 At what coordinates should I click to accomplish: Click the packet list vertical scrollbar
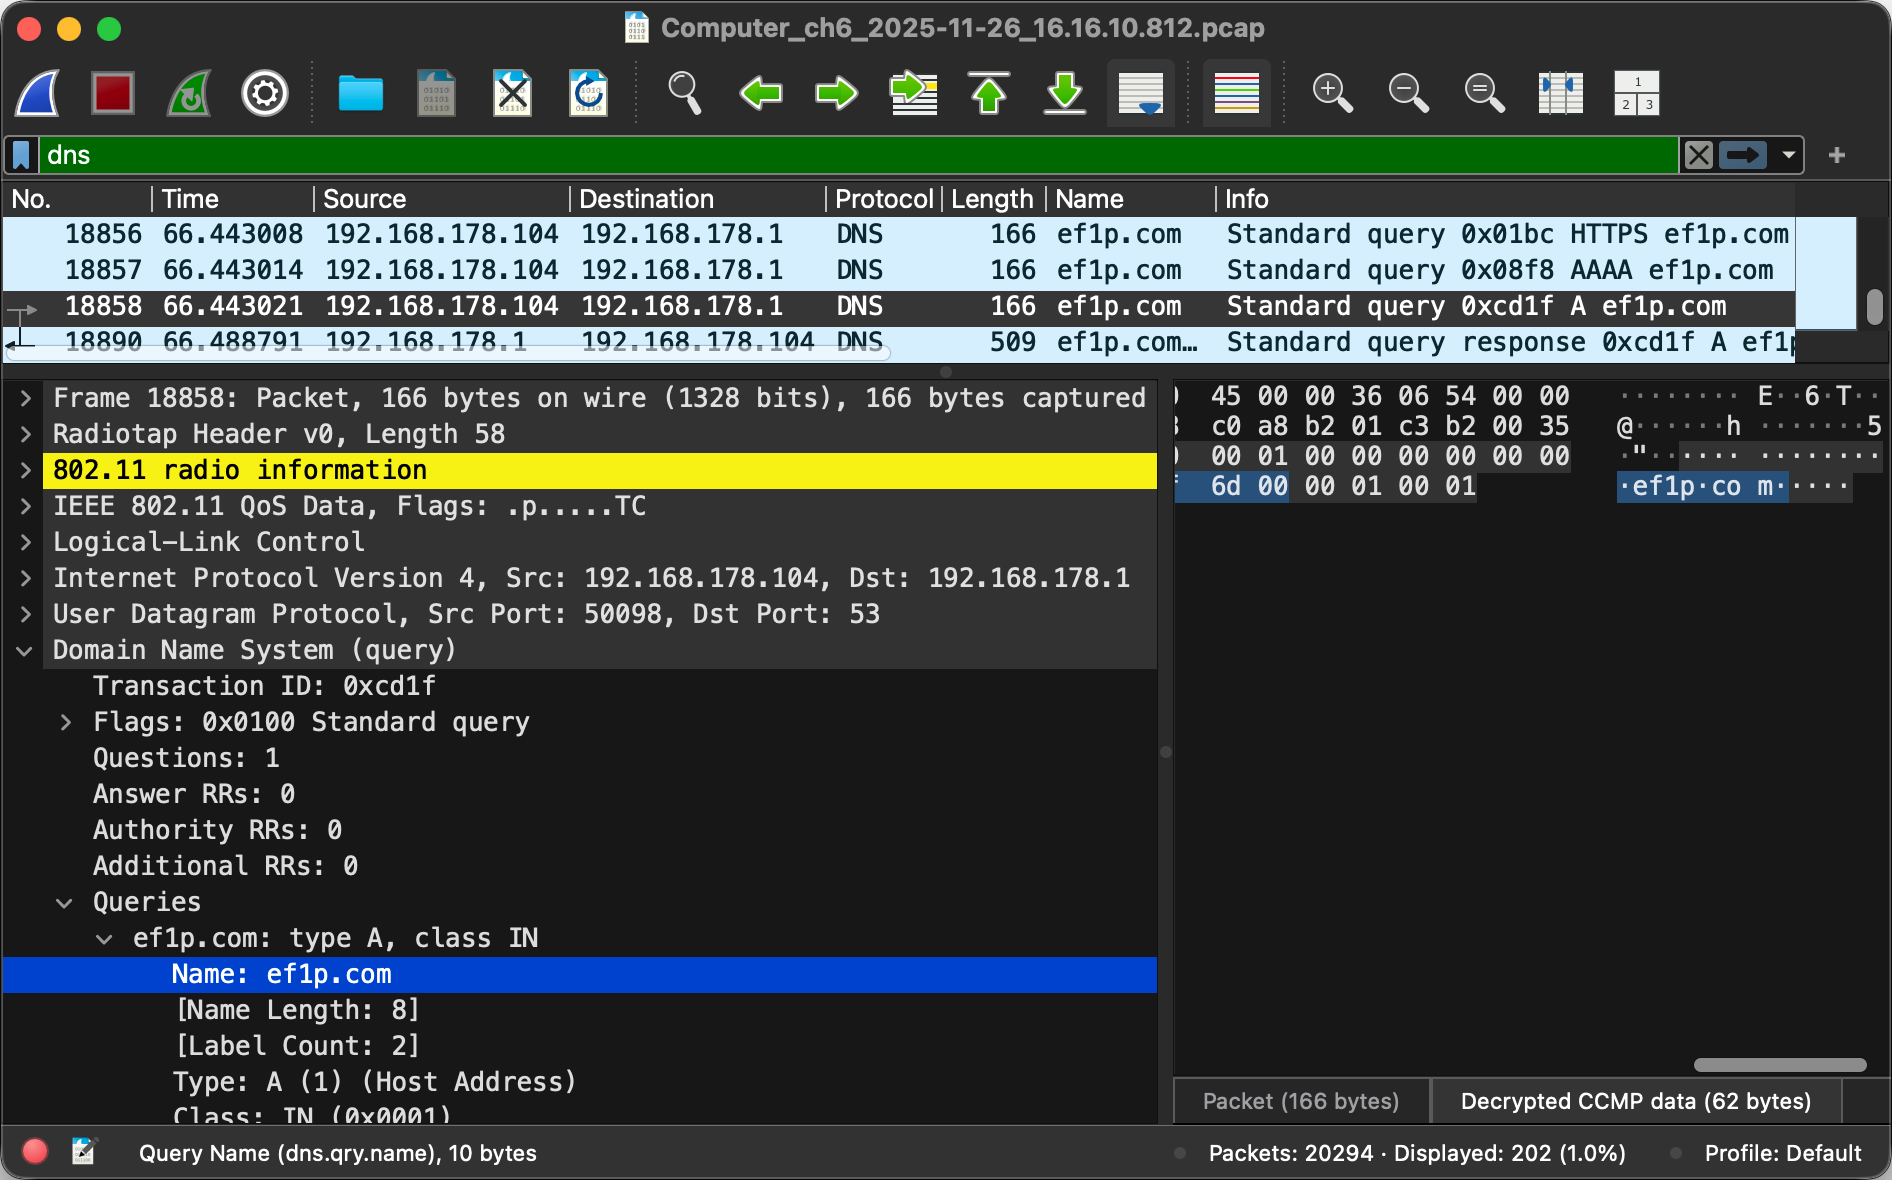click(x=1874, y=307)
